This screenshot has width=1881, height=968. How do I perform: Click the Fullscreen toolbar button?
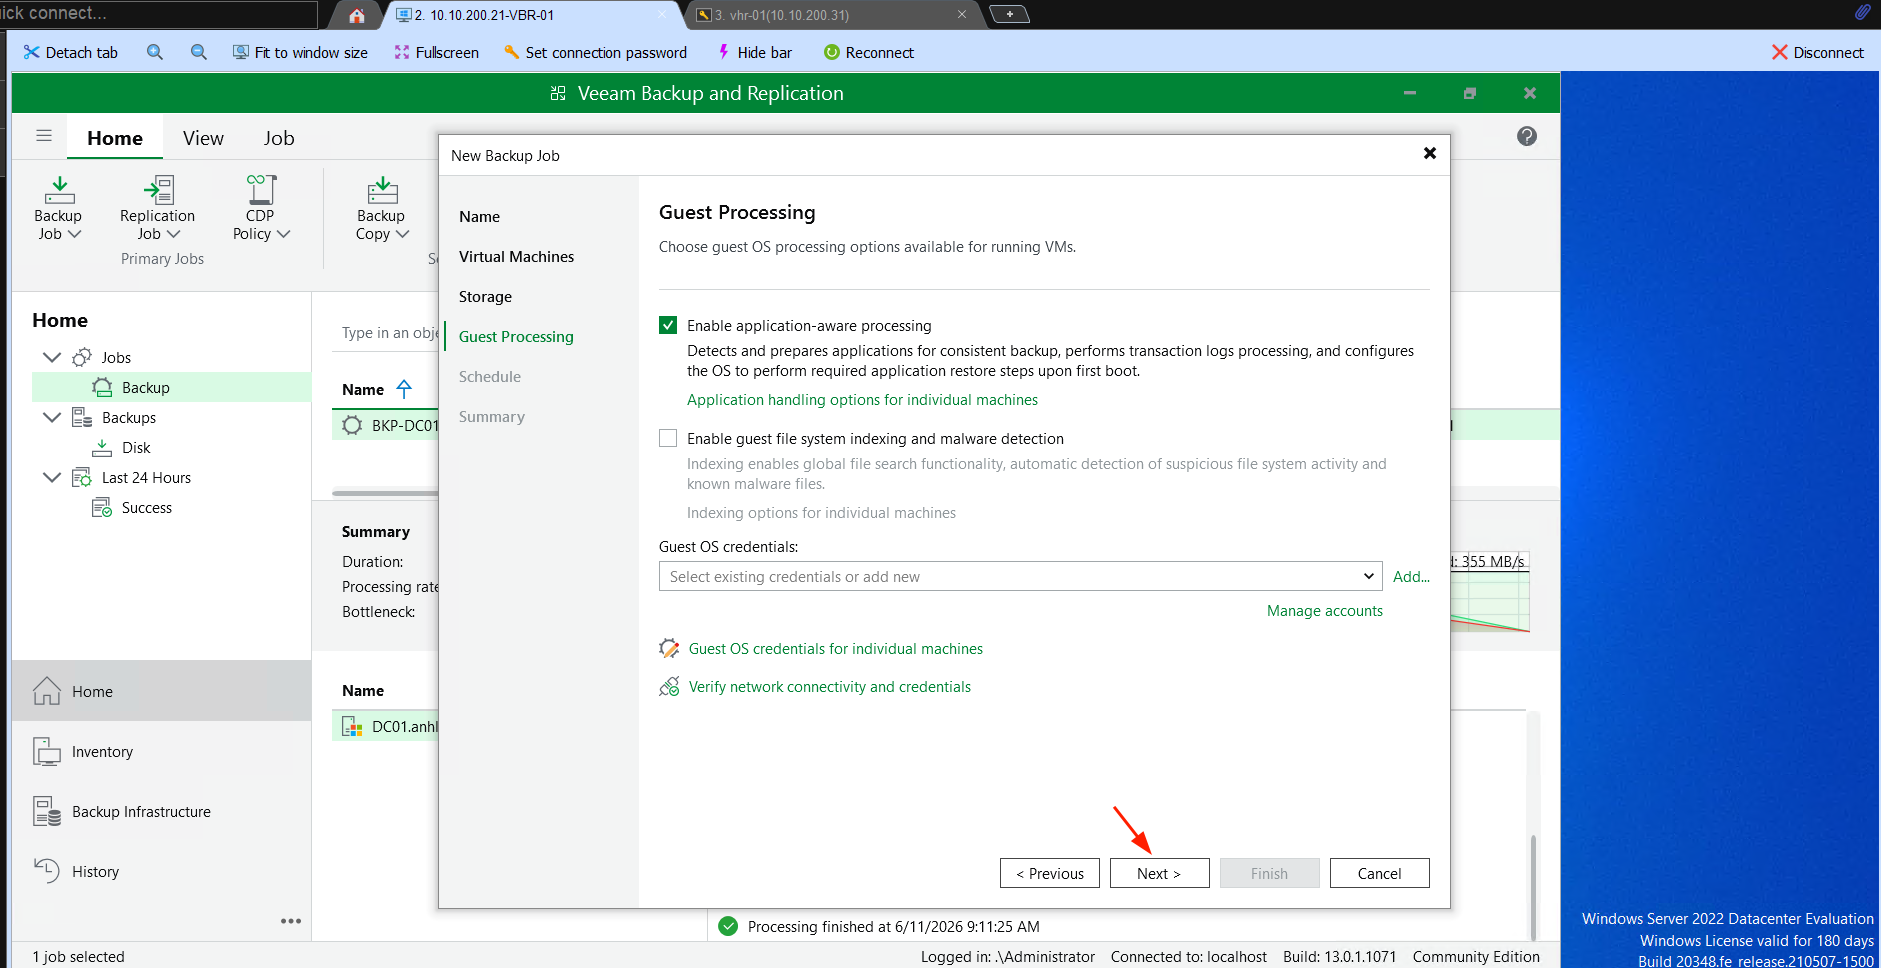[436, 52]
